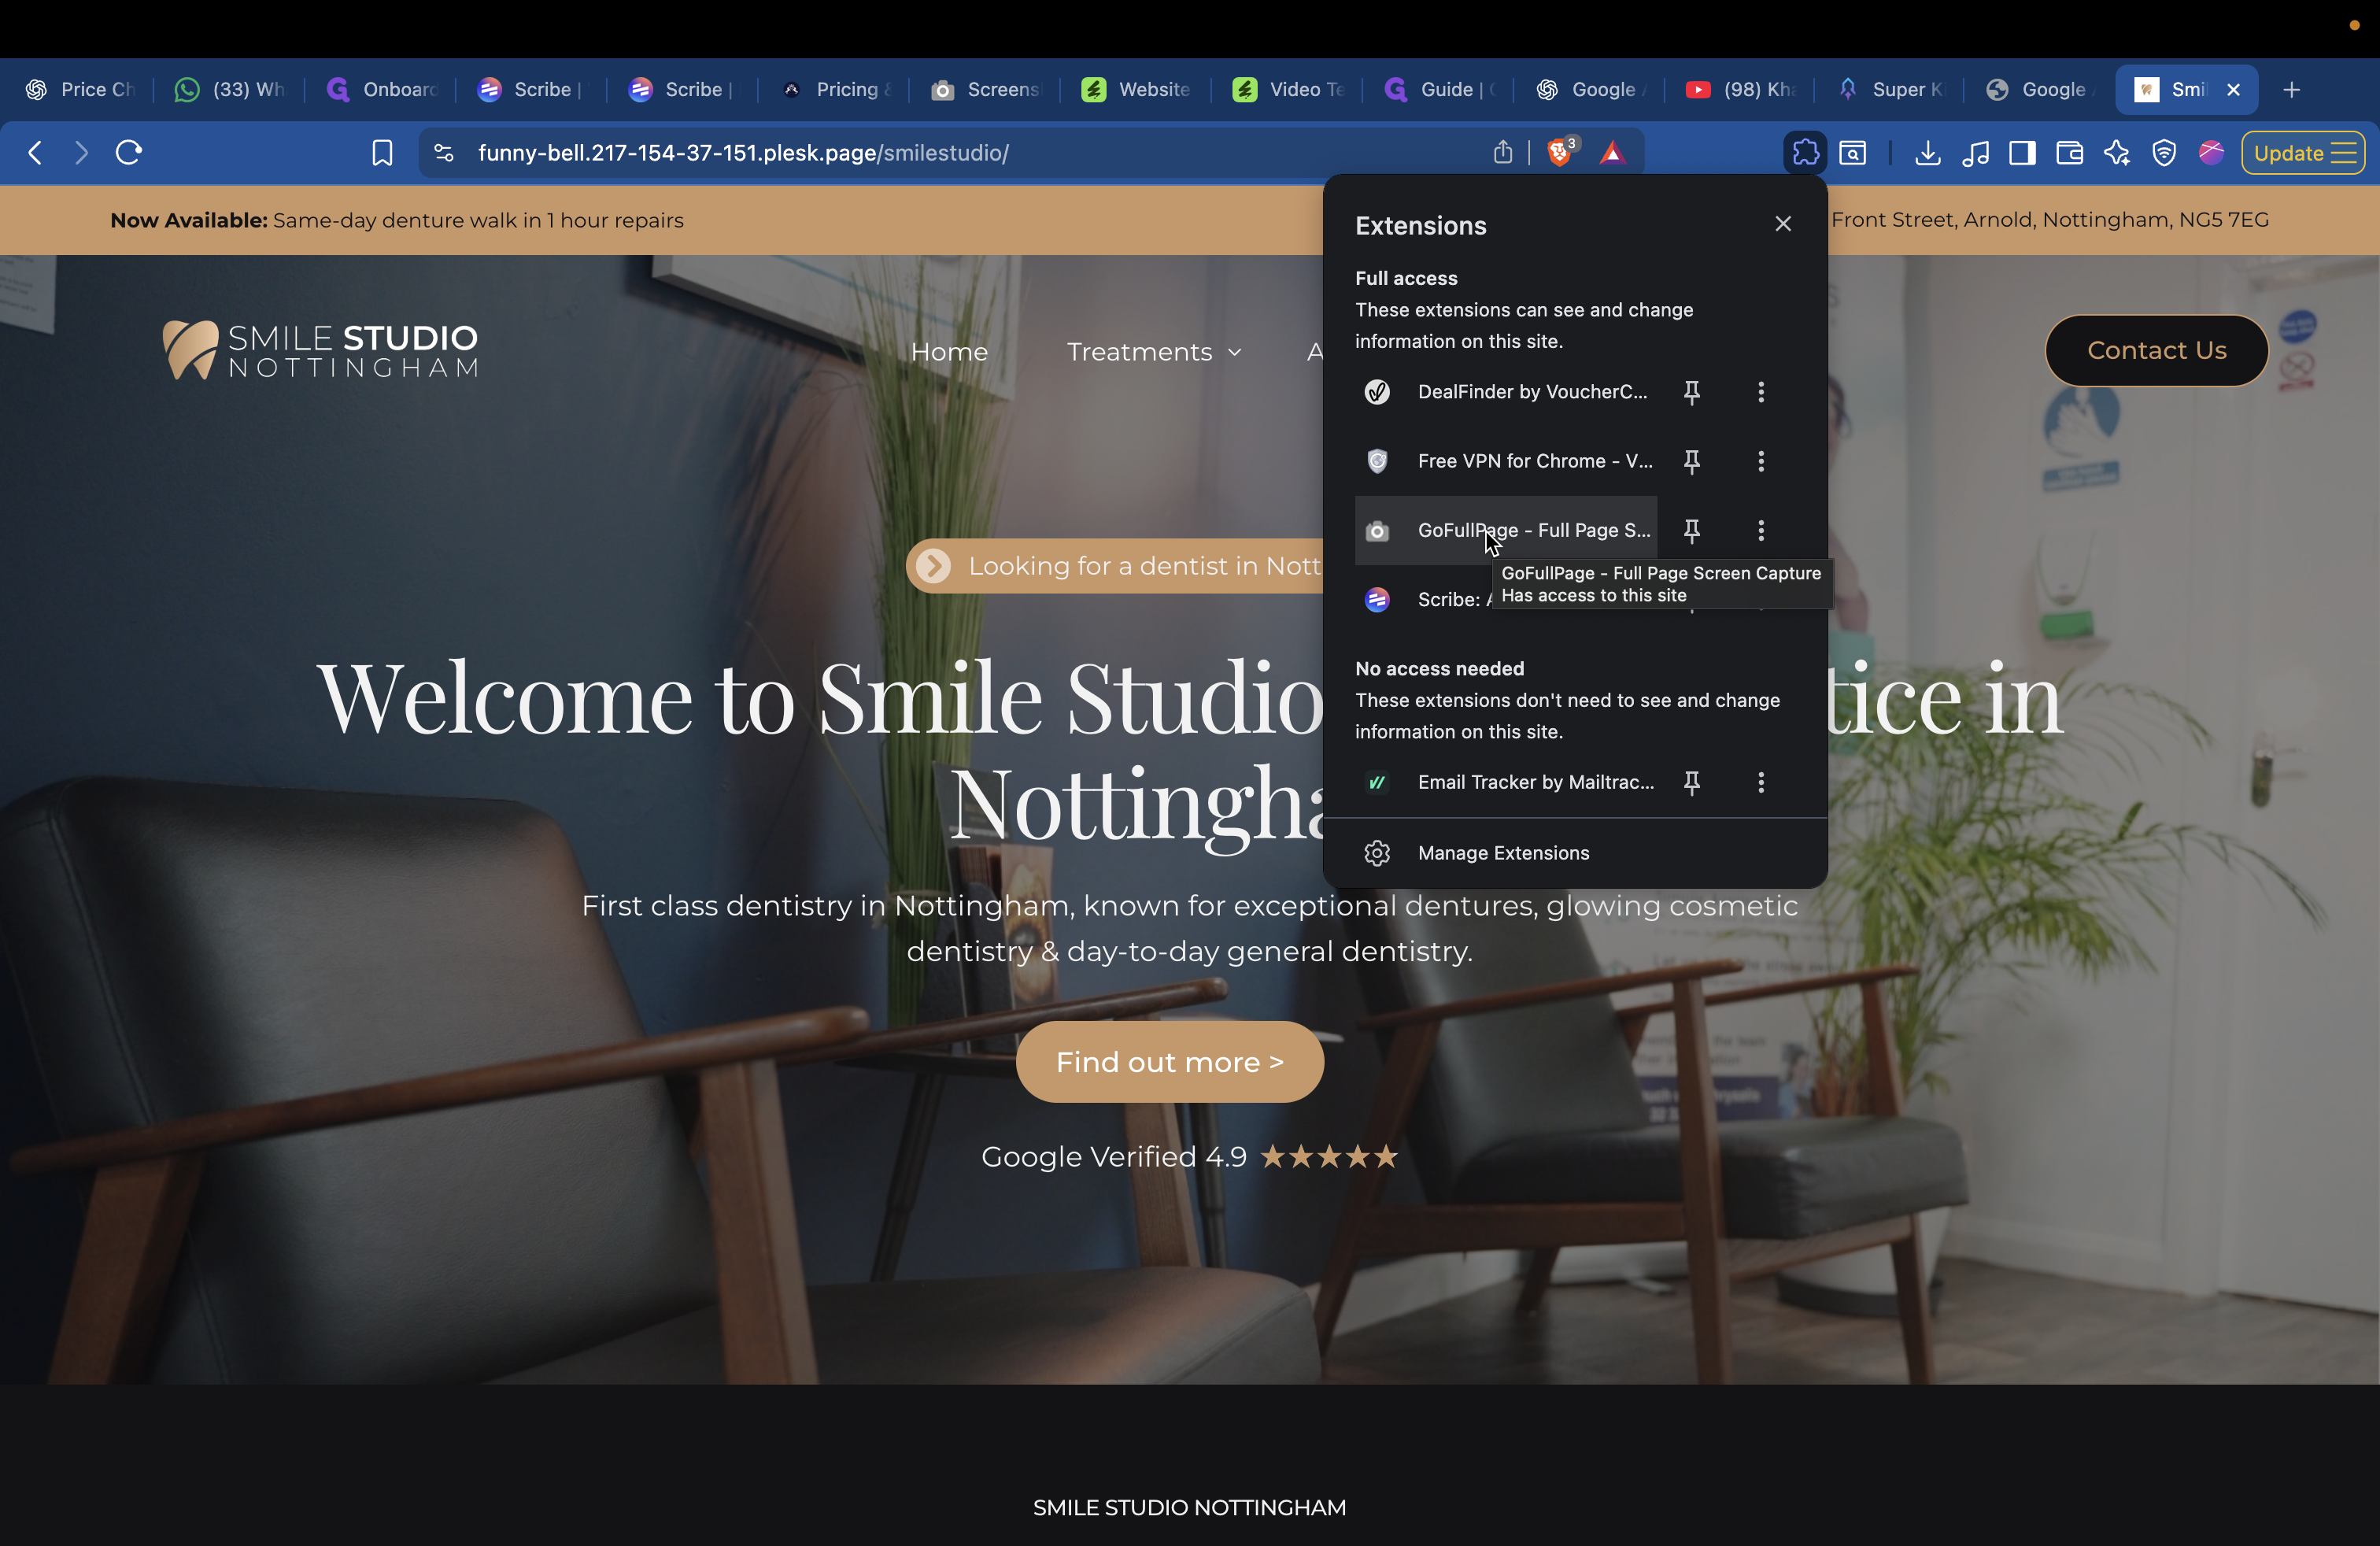
Task: Open more options for GoFullPage extension
Action: pos(1760,531)
